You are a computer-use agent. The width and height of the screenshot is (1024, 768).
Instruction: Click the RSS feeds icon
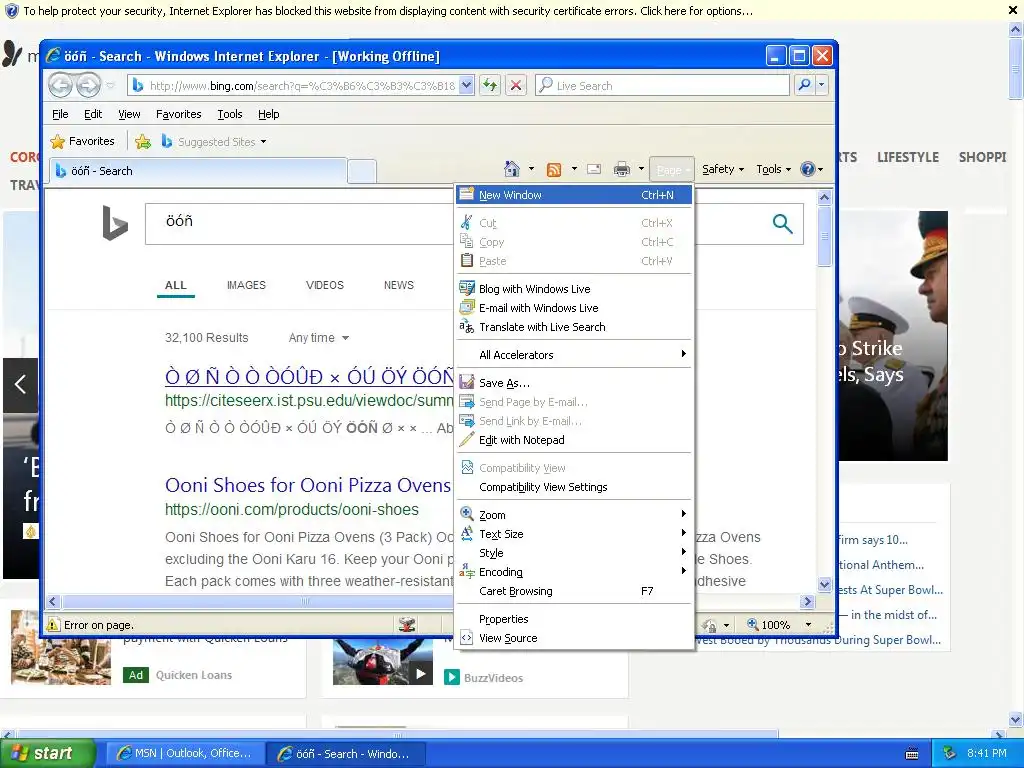tap(554, 170)
